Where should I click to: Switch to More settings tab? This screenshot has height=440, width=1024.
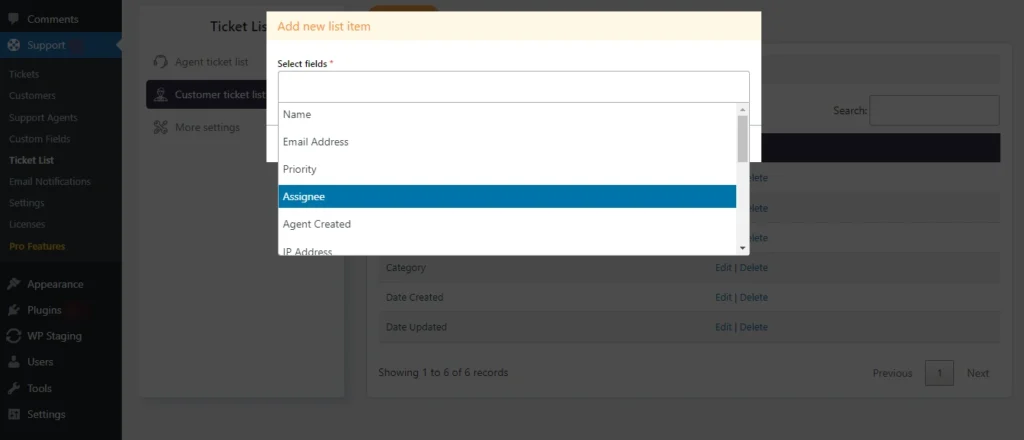pyautogui.click(x=206, y=127)
